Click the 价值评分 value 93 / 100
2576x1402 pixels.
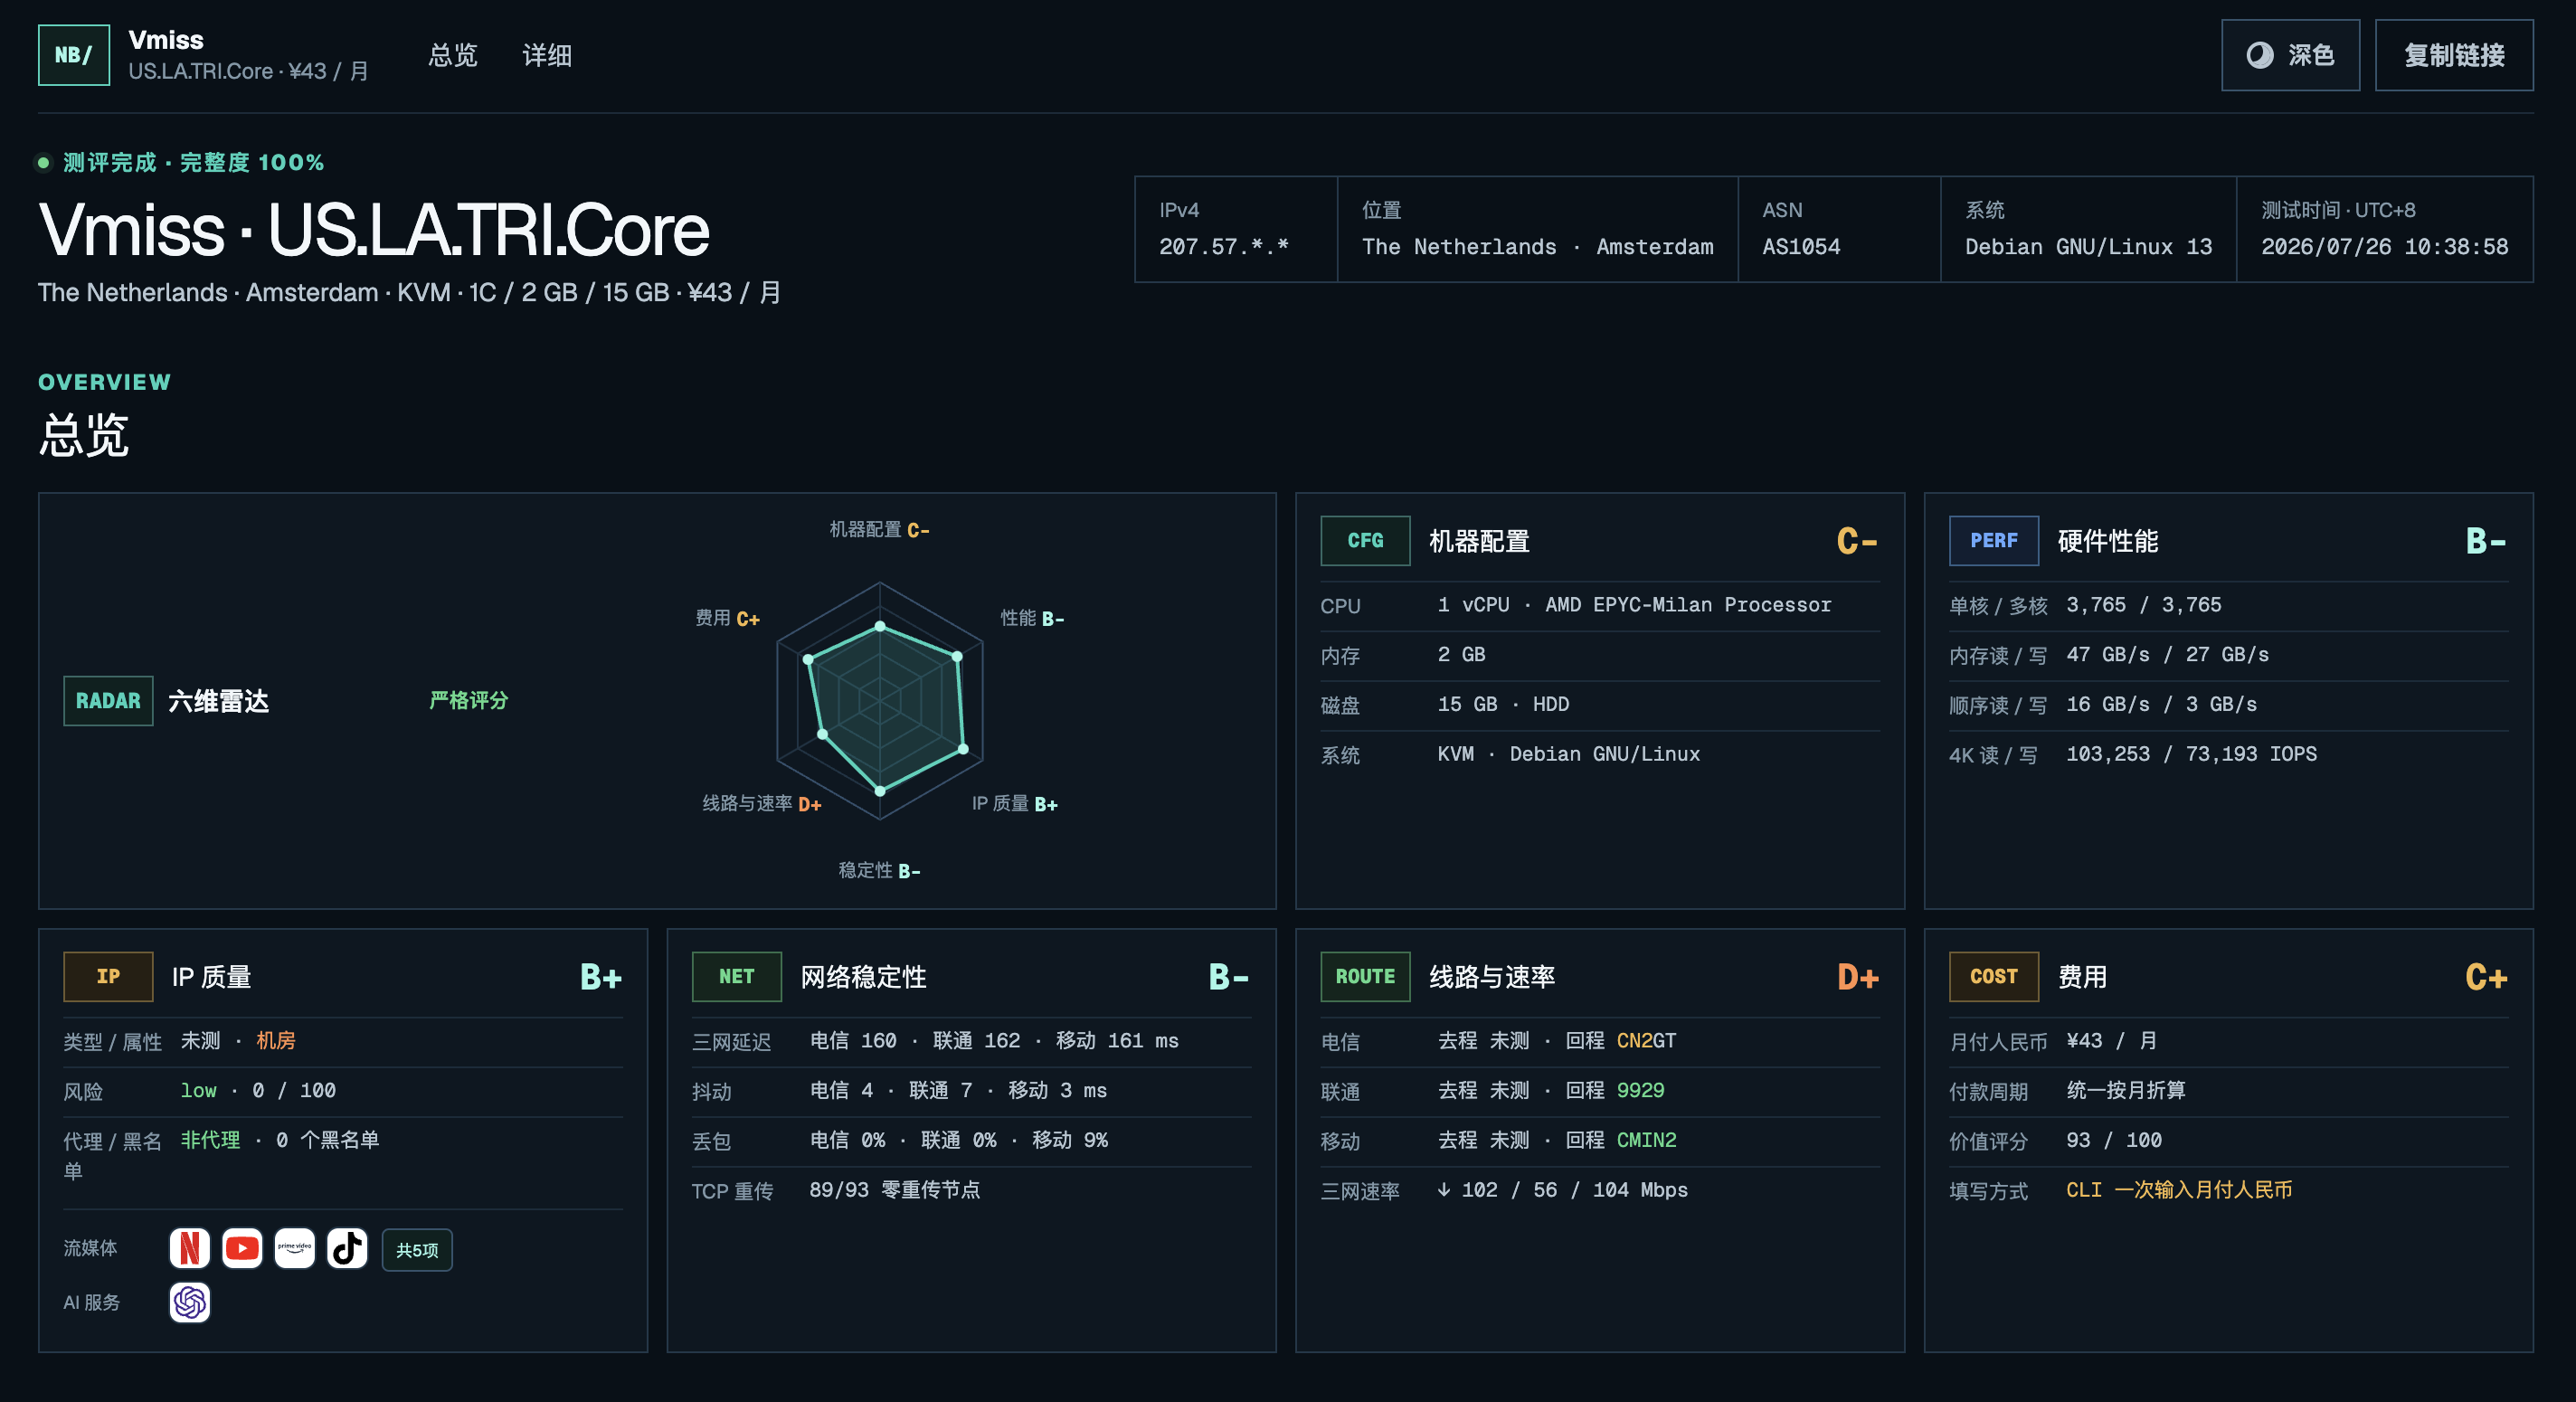point(2113,1140)
